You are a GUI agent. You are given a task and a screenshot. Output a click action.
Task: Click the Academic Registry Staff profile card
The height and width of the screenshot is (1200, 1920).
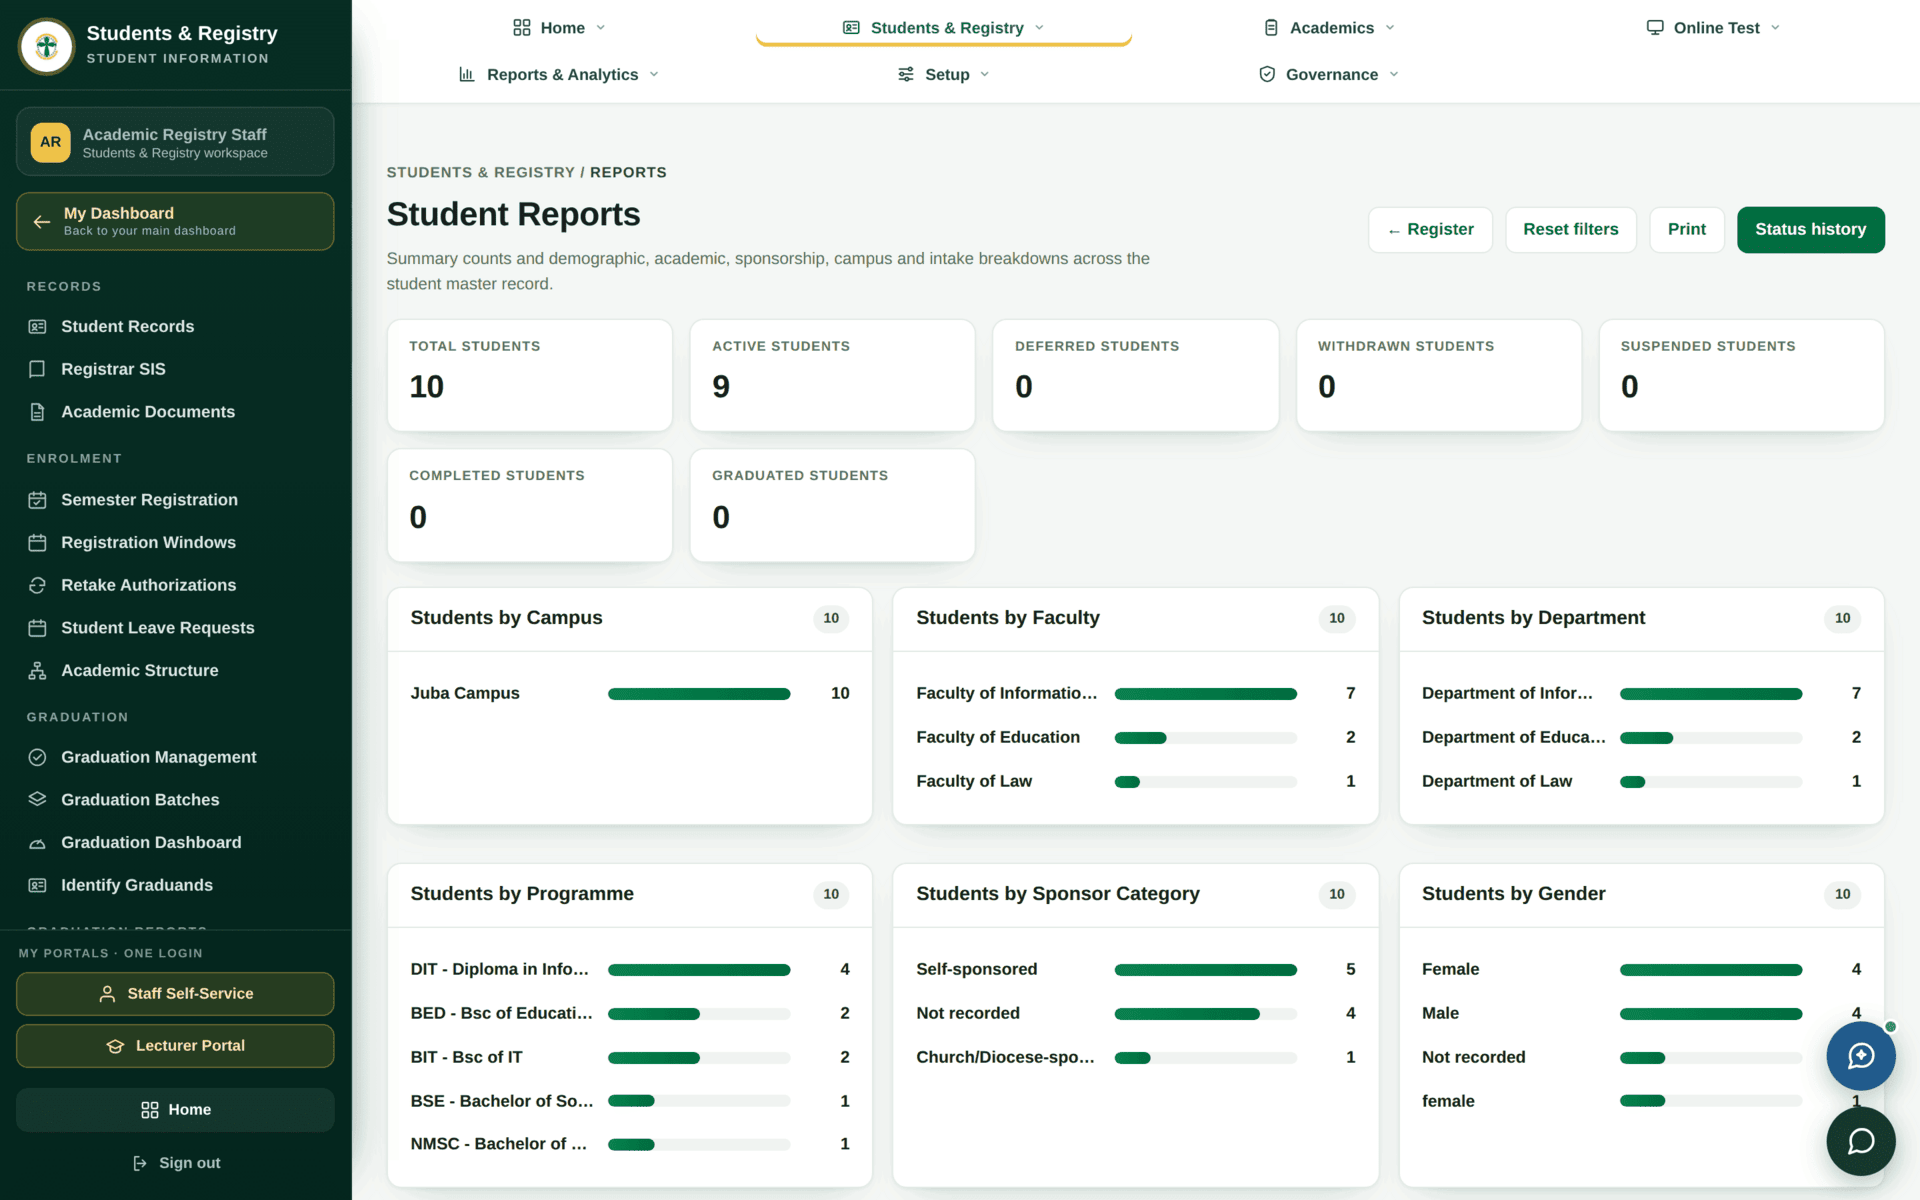click(x=175, y=142)
